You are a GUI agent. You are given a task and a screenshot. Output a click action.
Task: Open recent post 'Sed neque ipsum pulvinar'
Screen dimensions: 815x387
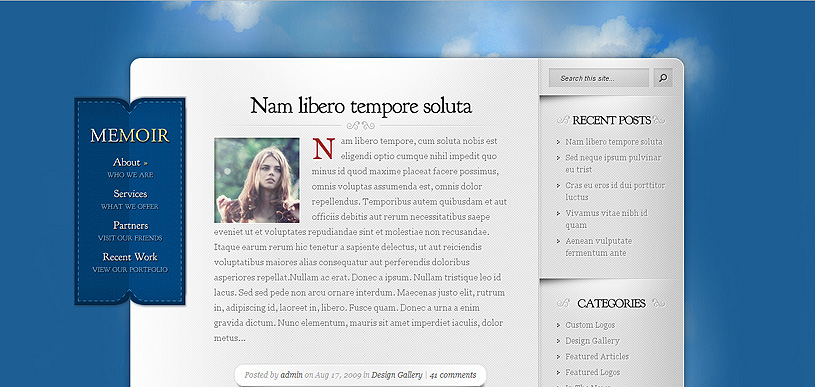(613, 164)
